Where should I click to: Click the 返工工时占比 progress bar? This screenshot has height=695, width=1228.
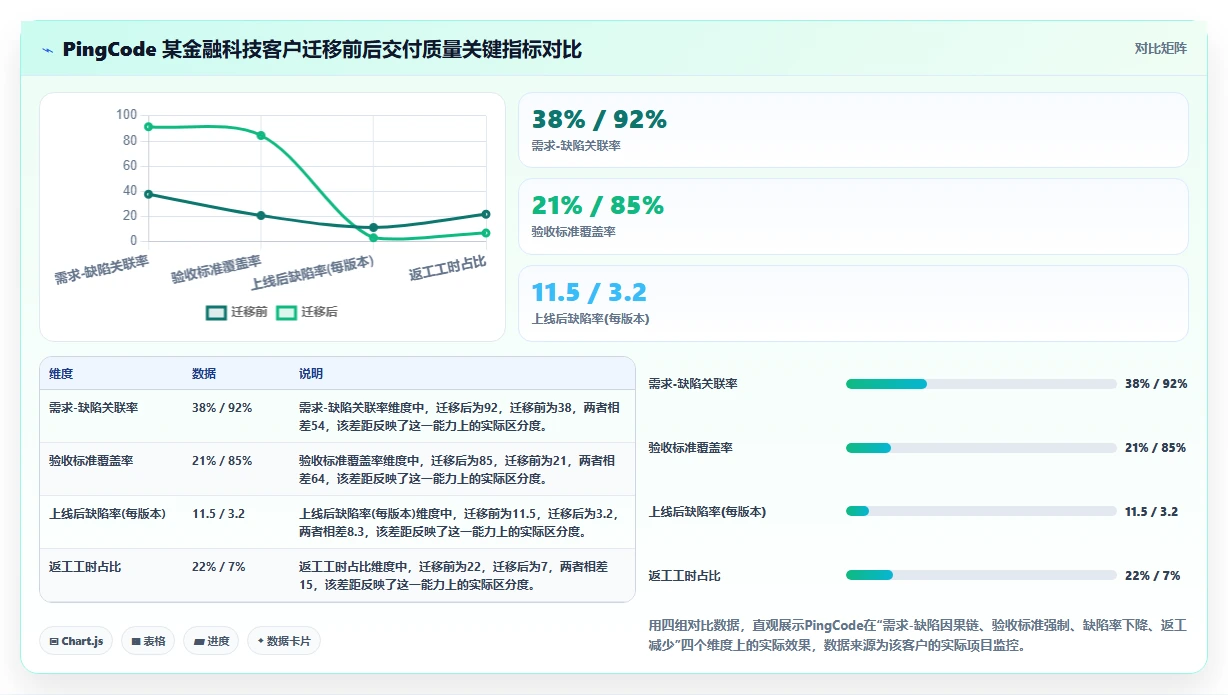[981, 575]
